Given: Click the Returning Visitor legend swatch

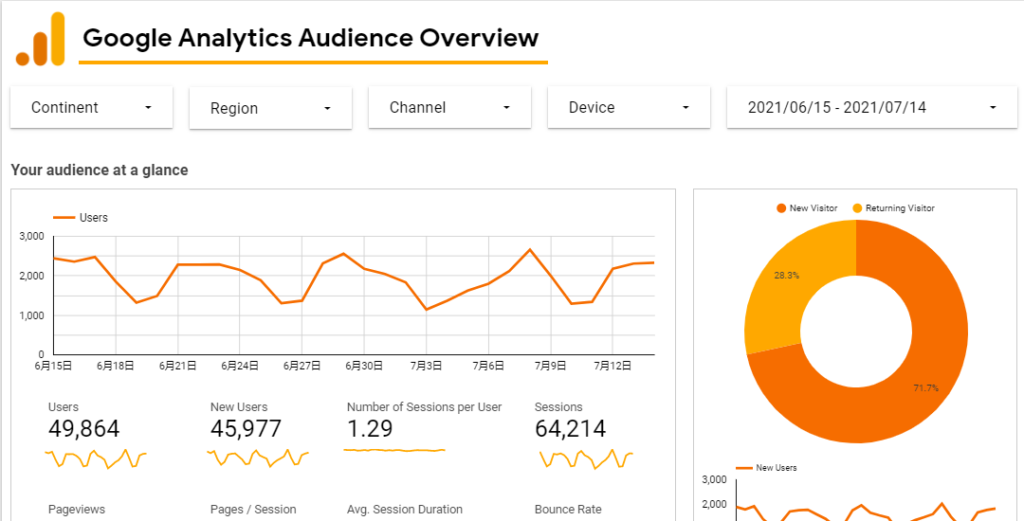Looking at the screenshot, I should click(857, 208).
